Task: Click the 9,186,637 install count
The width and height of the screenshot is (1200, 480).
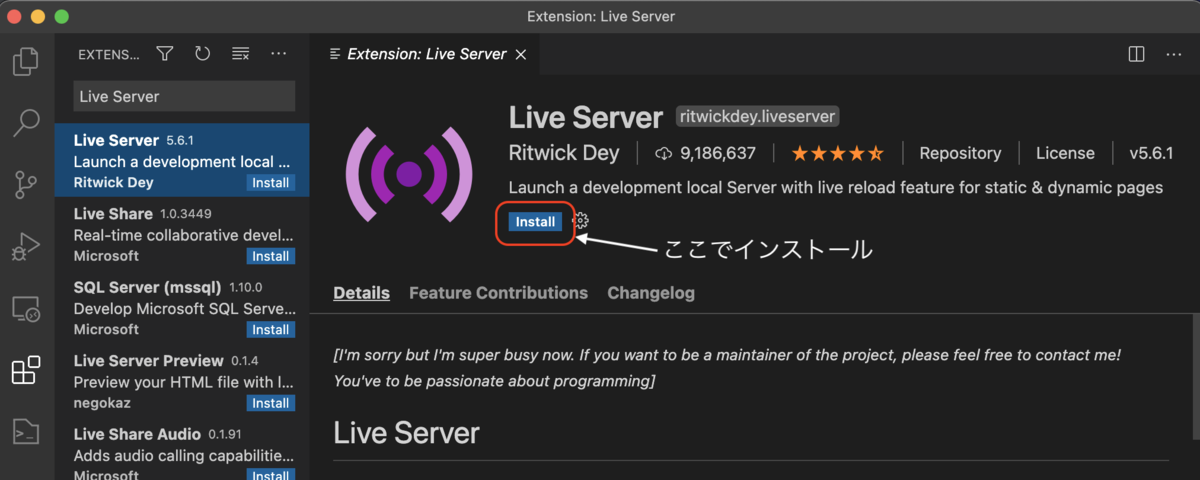Action: tap(718, 154)
